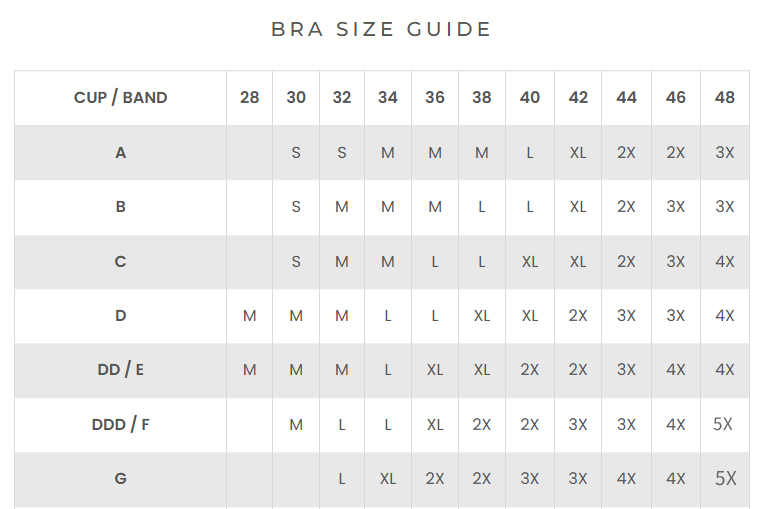Select the A cup row label
Image resolution: width=758 pixels, height=509 pixels.
[x=120, y=153]
